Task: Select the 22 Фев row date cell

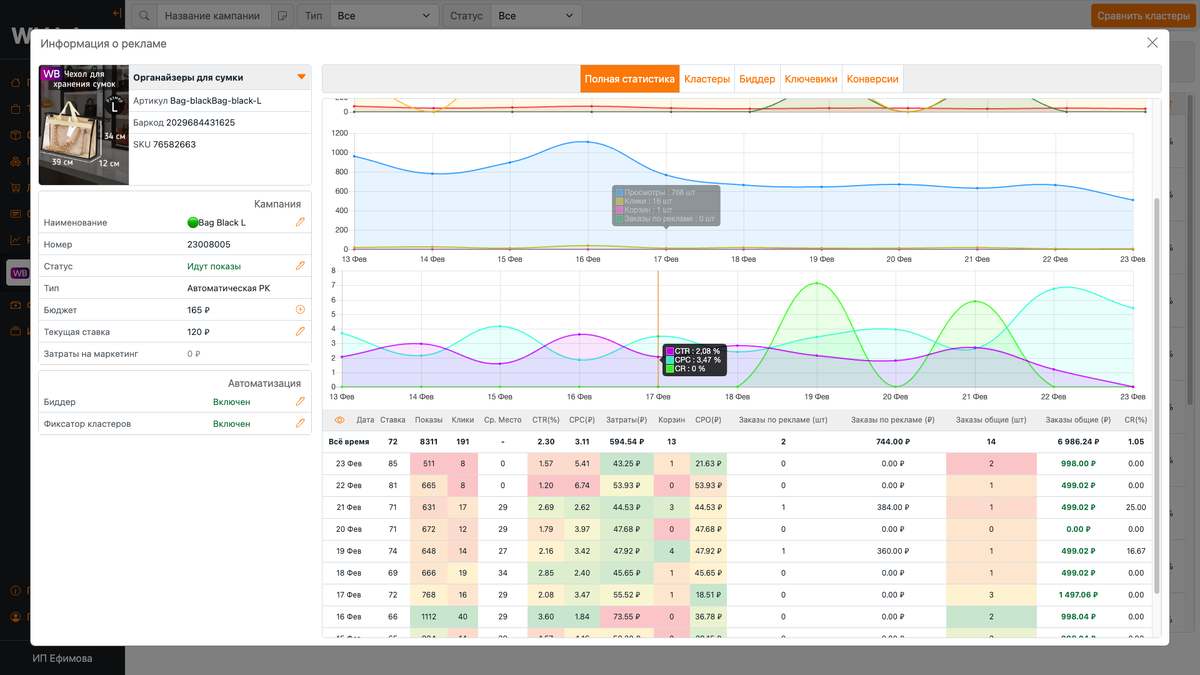Action: click(349, 485)
